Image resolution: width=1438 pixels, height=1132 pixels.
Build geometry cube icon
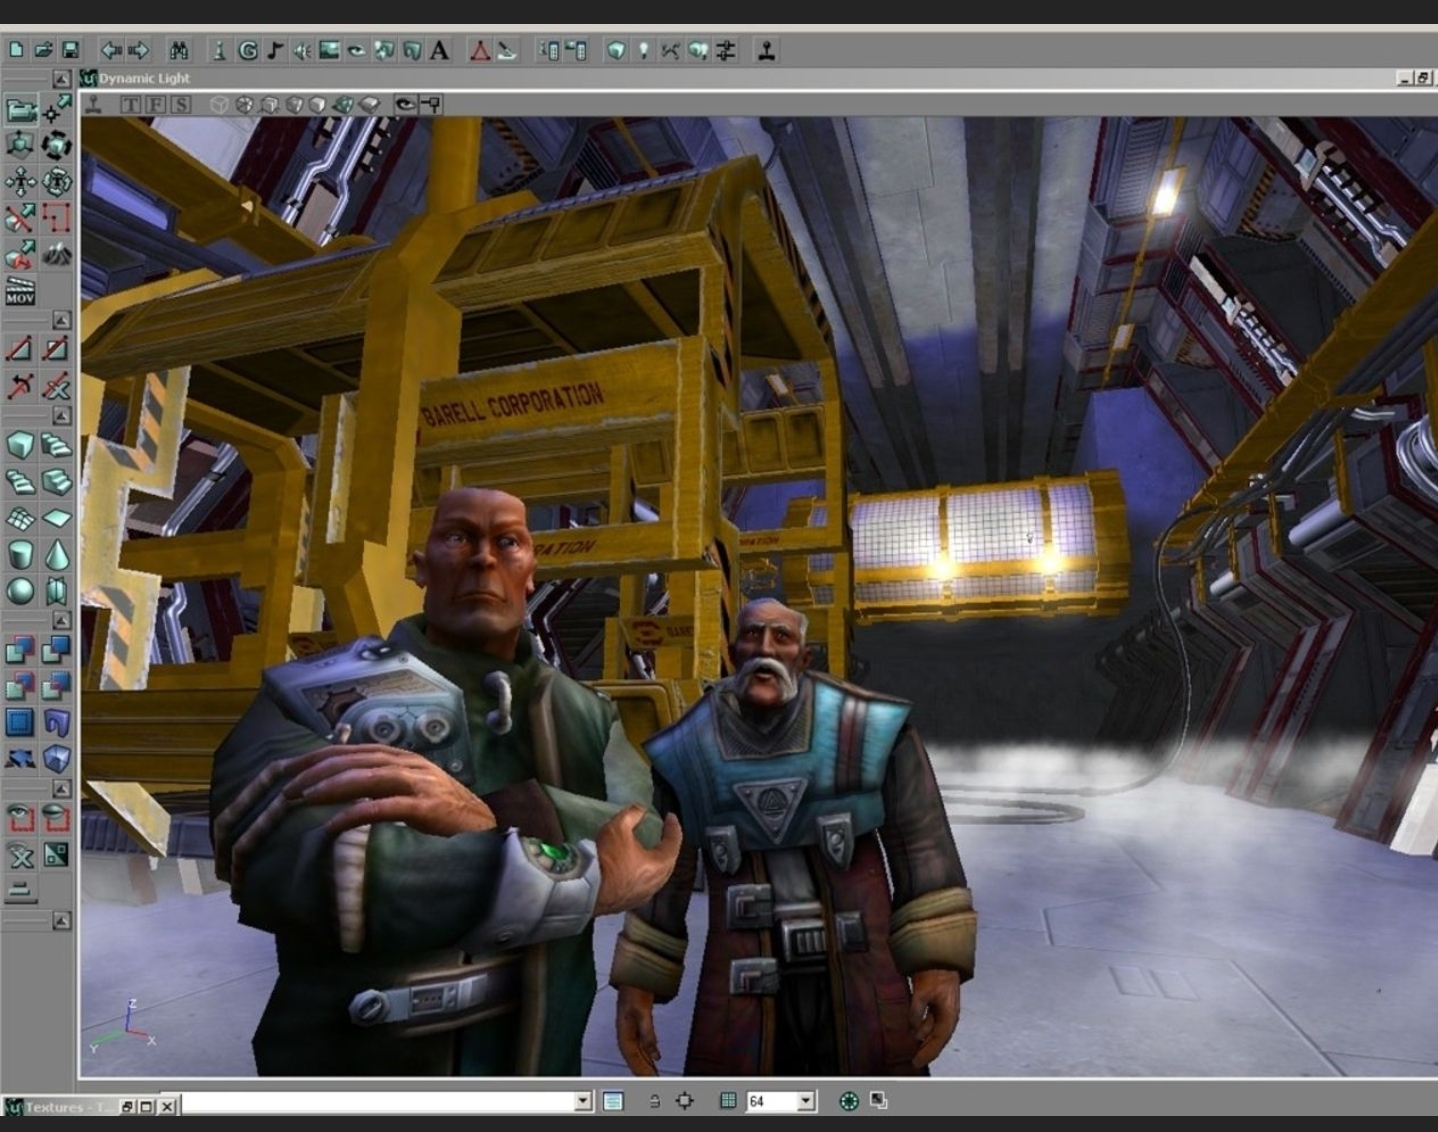pos(616,50)
